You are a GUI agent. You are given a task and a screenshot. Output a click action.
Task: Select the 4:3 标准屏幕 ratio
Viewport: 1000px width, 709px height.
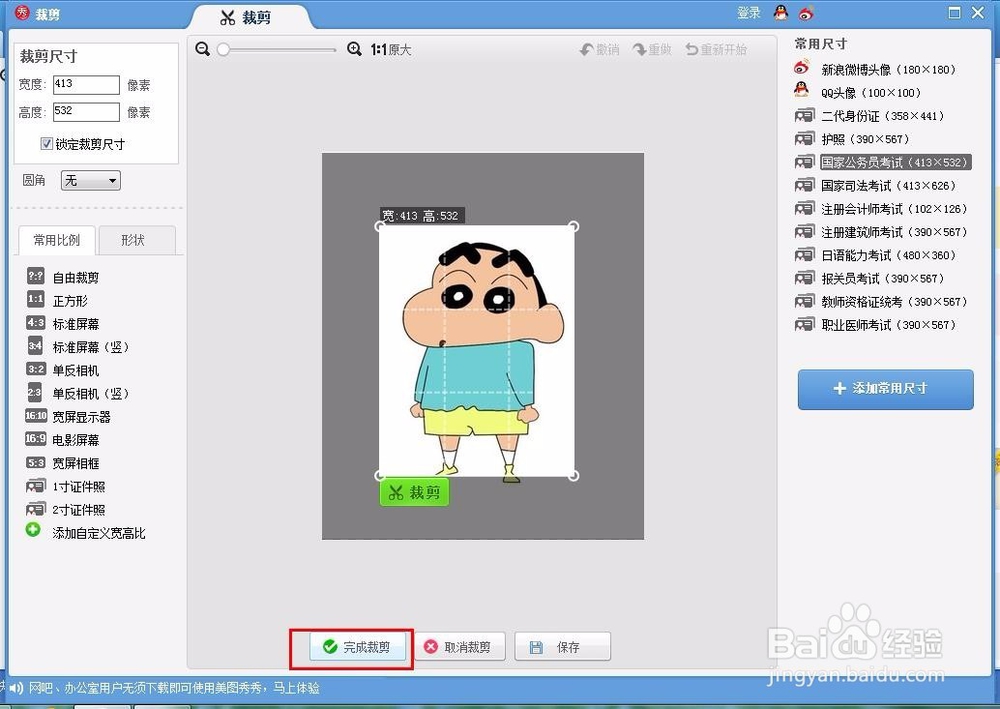point(62,324)
